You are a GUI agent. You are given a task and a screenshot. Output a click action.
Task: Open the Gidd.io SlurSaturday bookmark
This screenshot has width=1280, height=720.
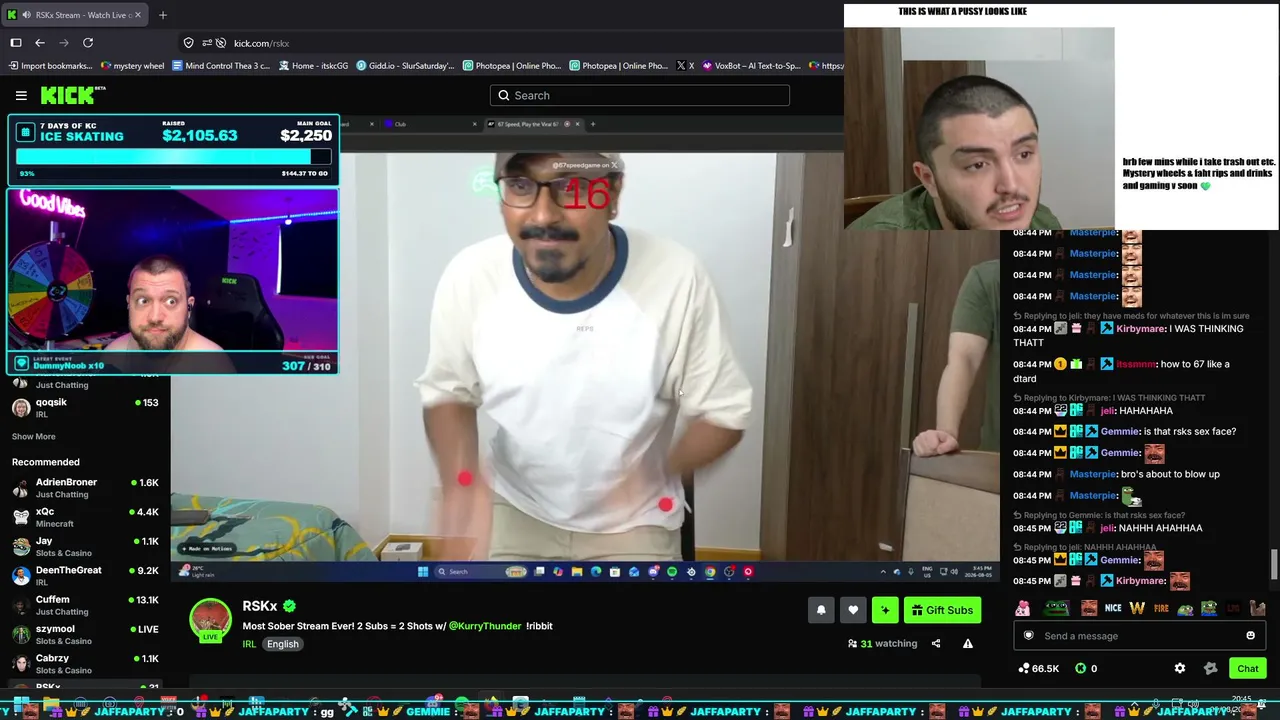[x=405, y=66]
